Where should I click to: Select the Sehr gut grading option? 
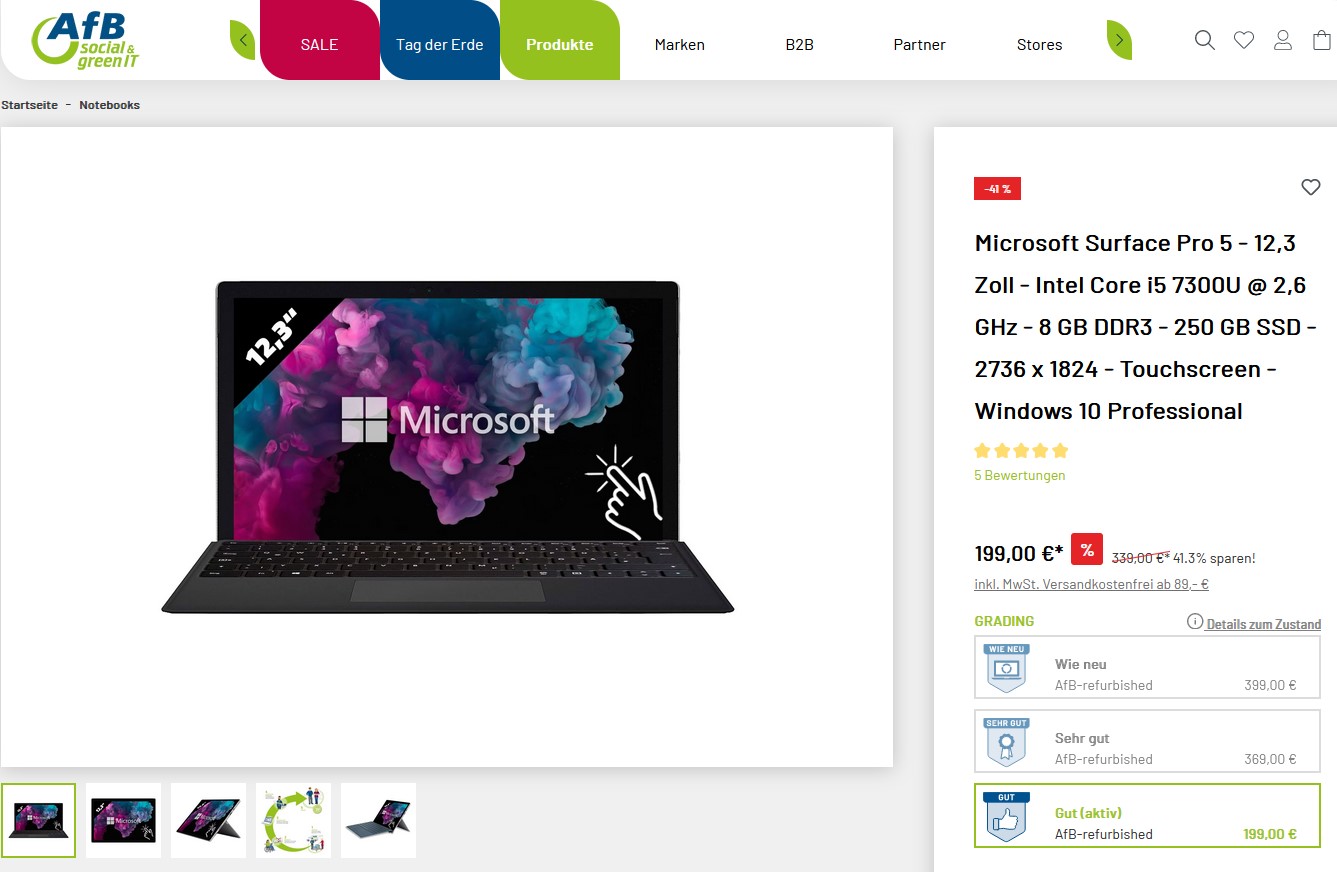[x=1147, y=742]
